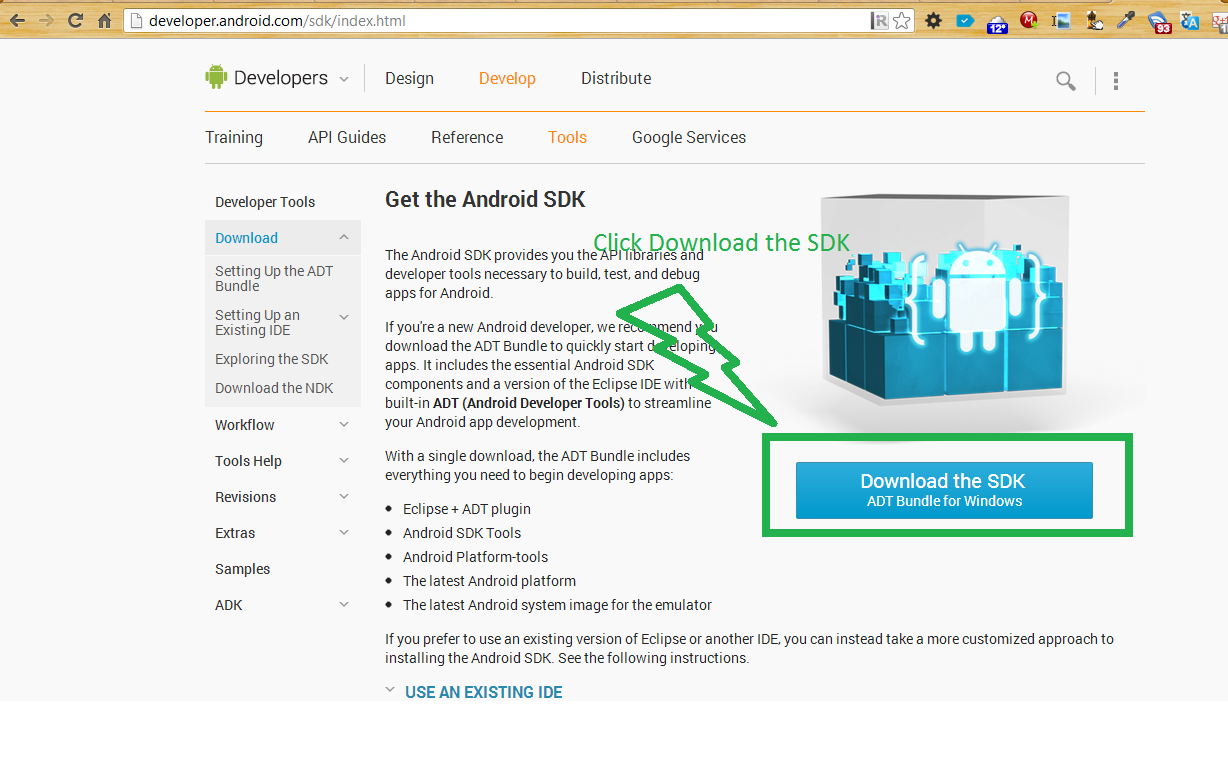Click the image picture extension icon
1228x766 pixels.
(1062, 21)
